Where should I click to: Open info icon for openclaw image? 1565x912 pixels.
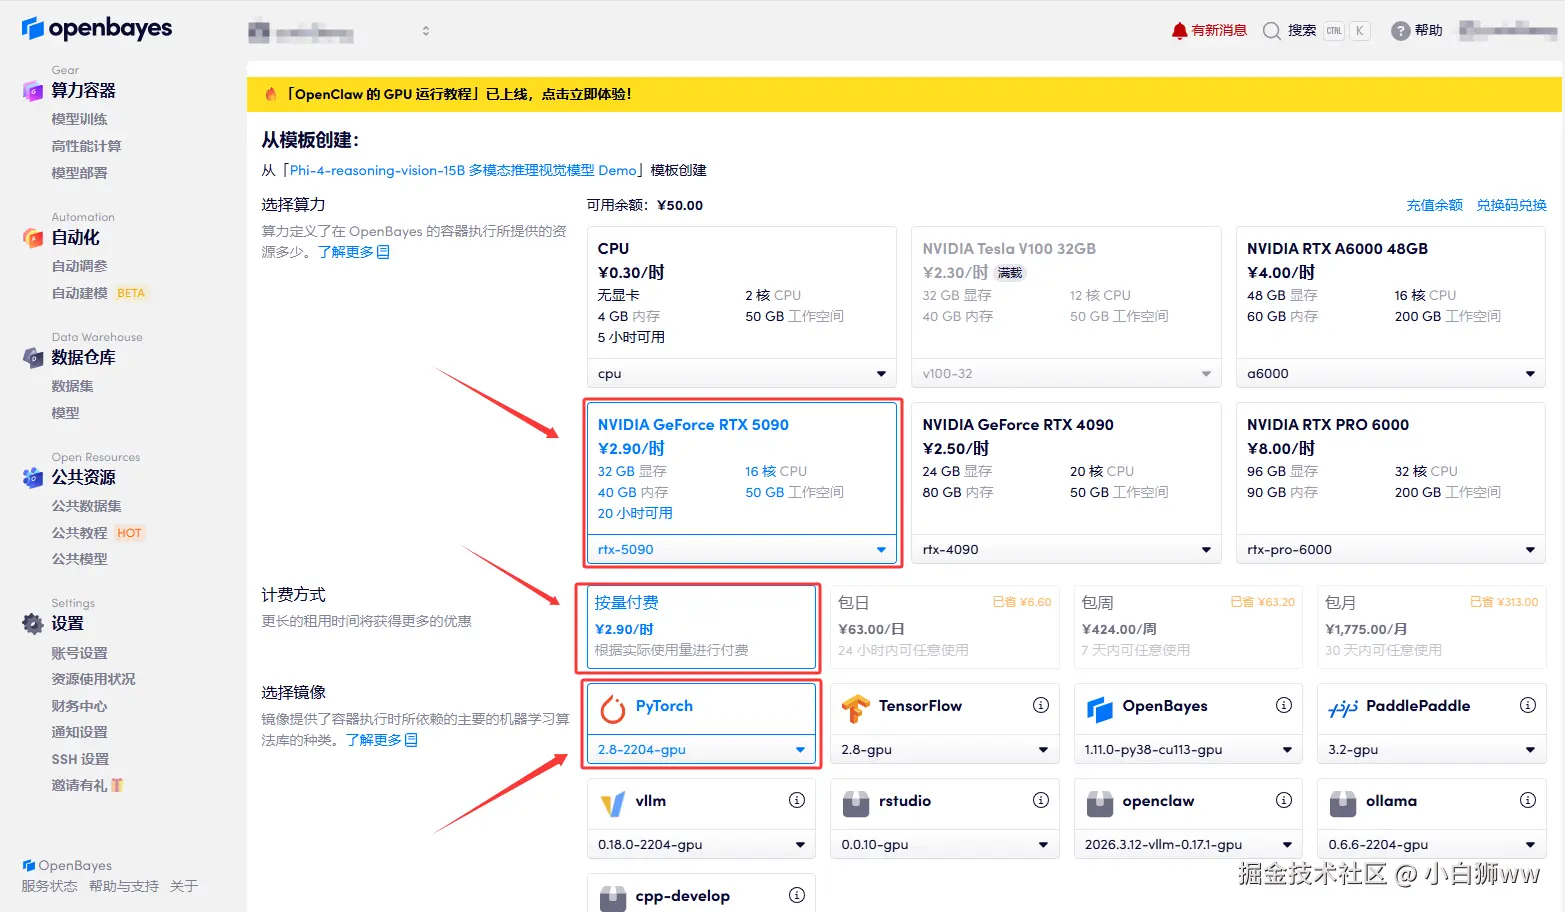coord(1284,800)
